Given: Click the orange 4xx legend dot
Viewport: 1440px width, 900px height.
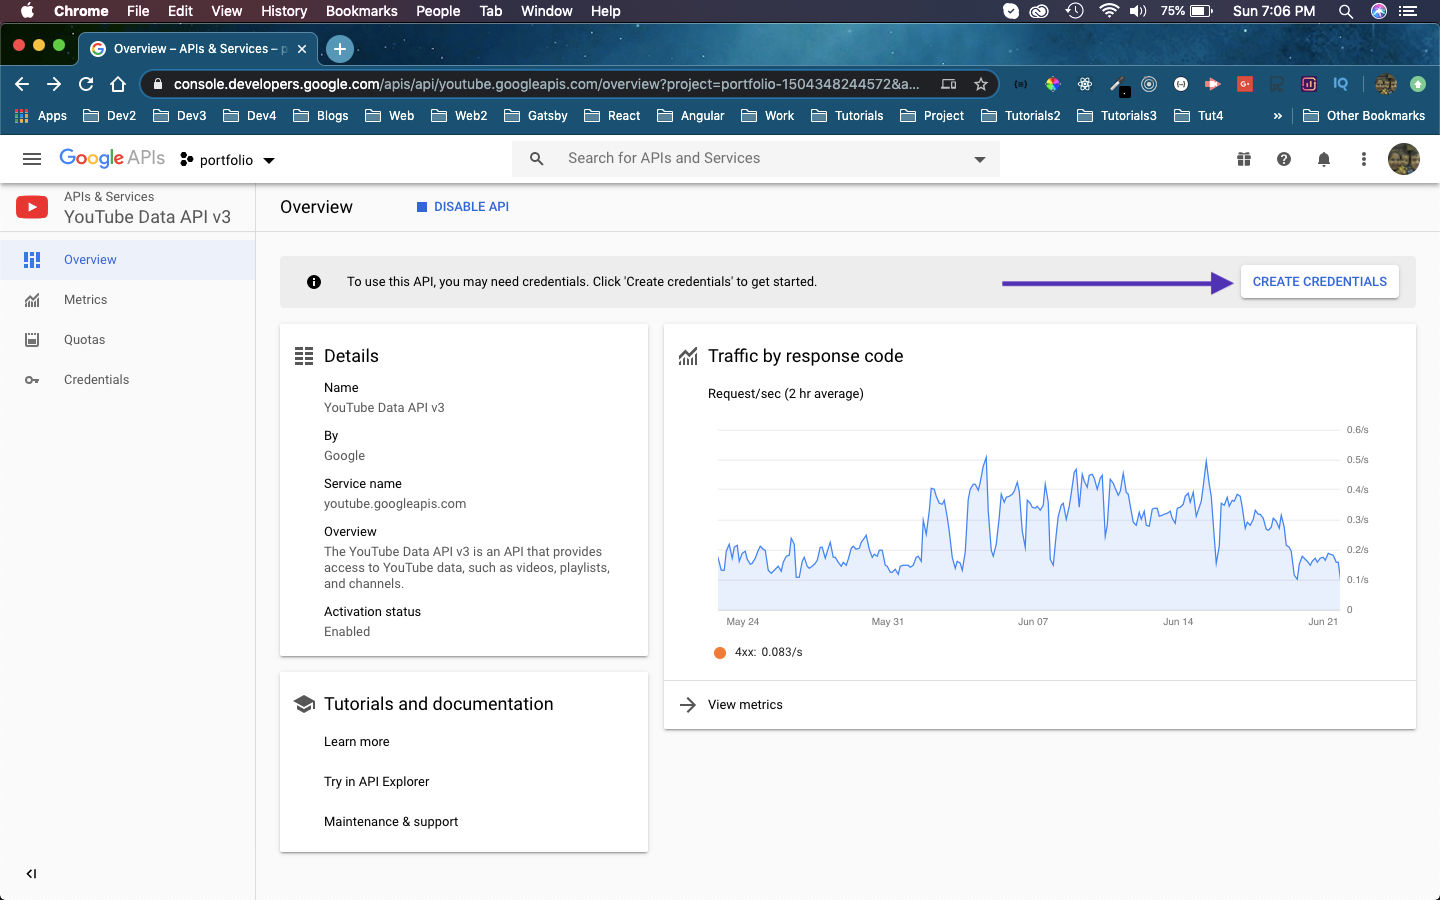Looking at the screenshot, I should (720, 653).
